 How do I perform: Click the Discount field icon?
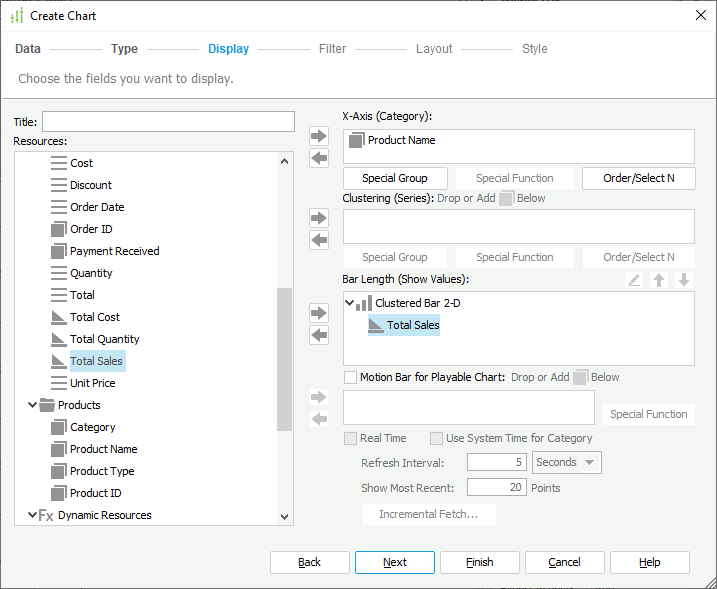(59, 185)
